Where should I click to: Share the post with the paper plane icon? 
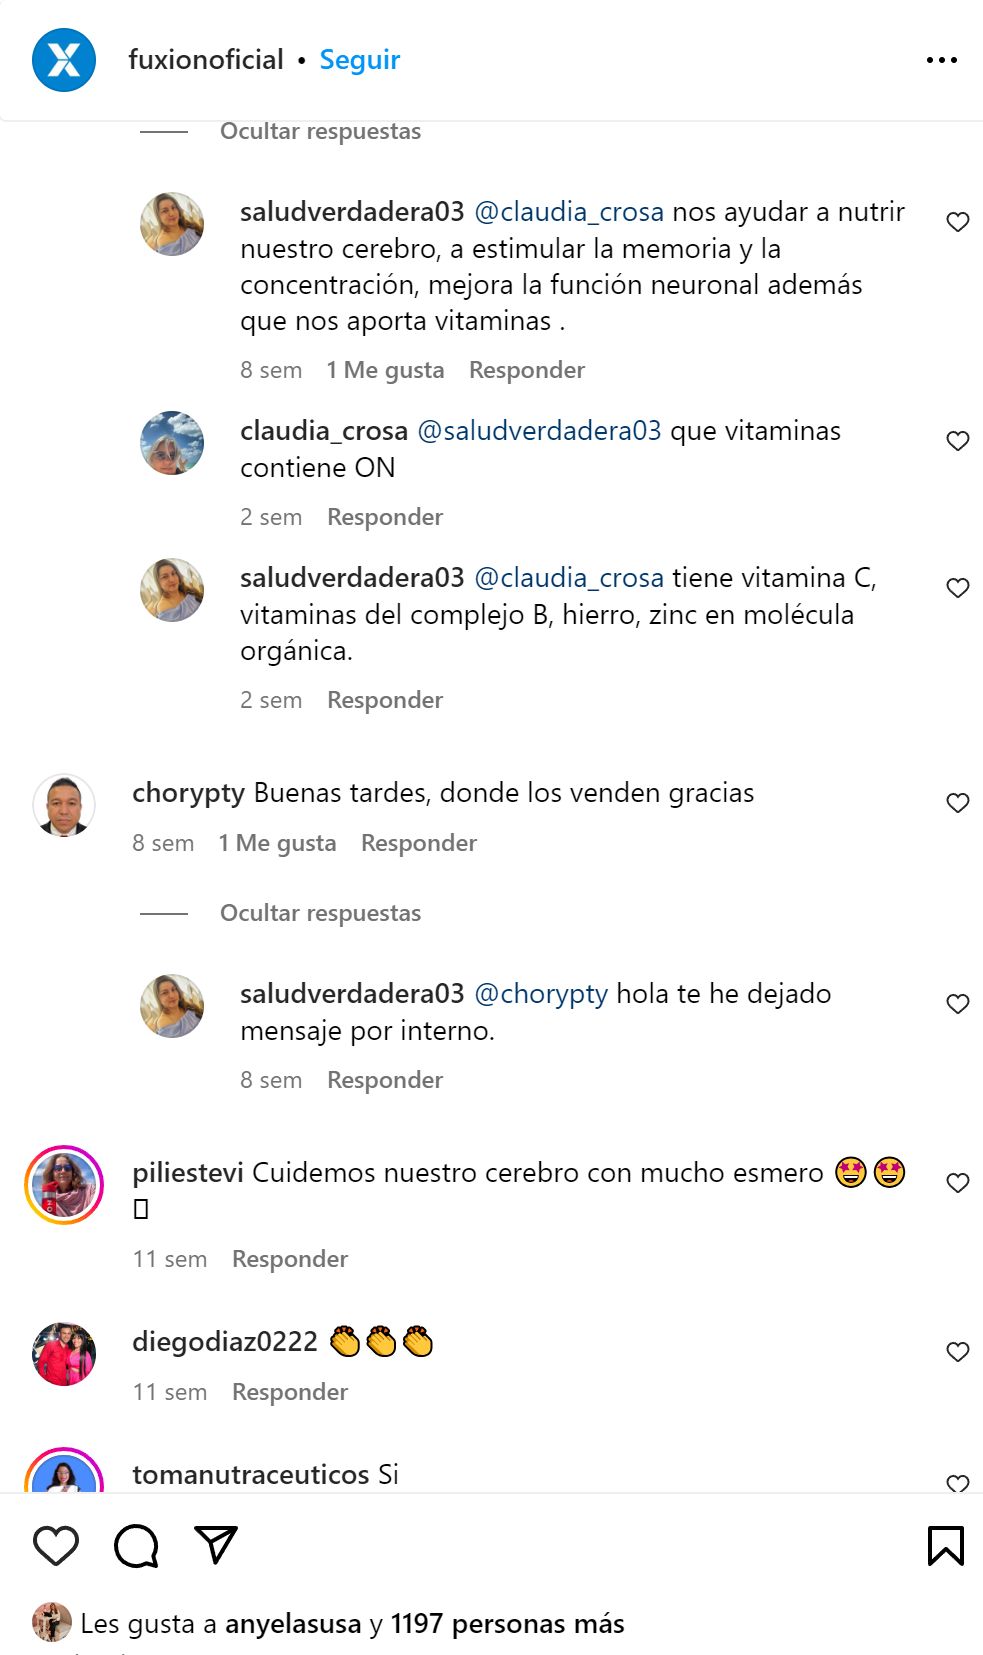pos(216,1545)
